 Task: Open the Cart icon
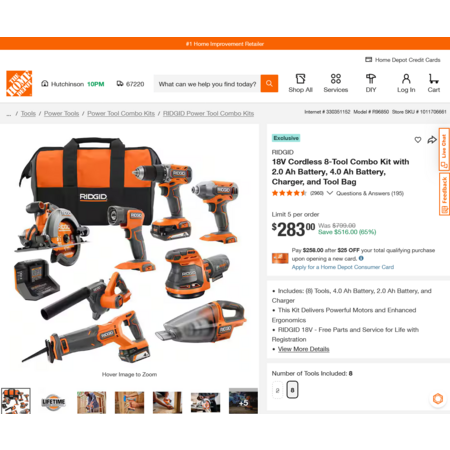pos(433,79)
